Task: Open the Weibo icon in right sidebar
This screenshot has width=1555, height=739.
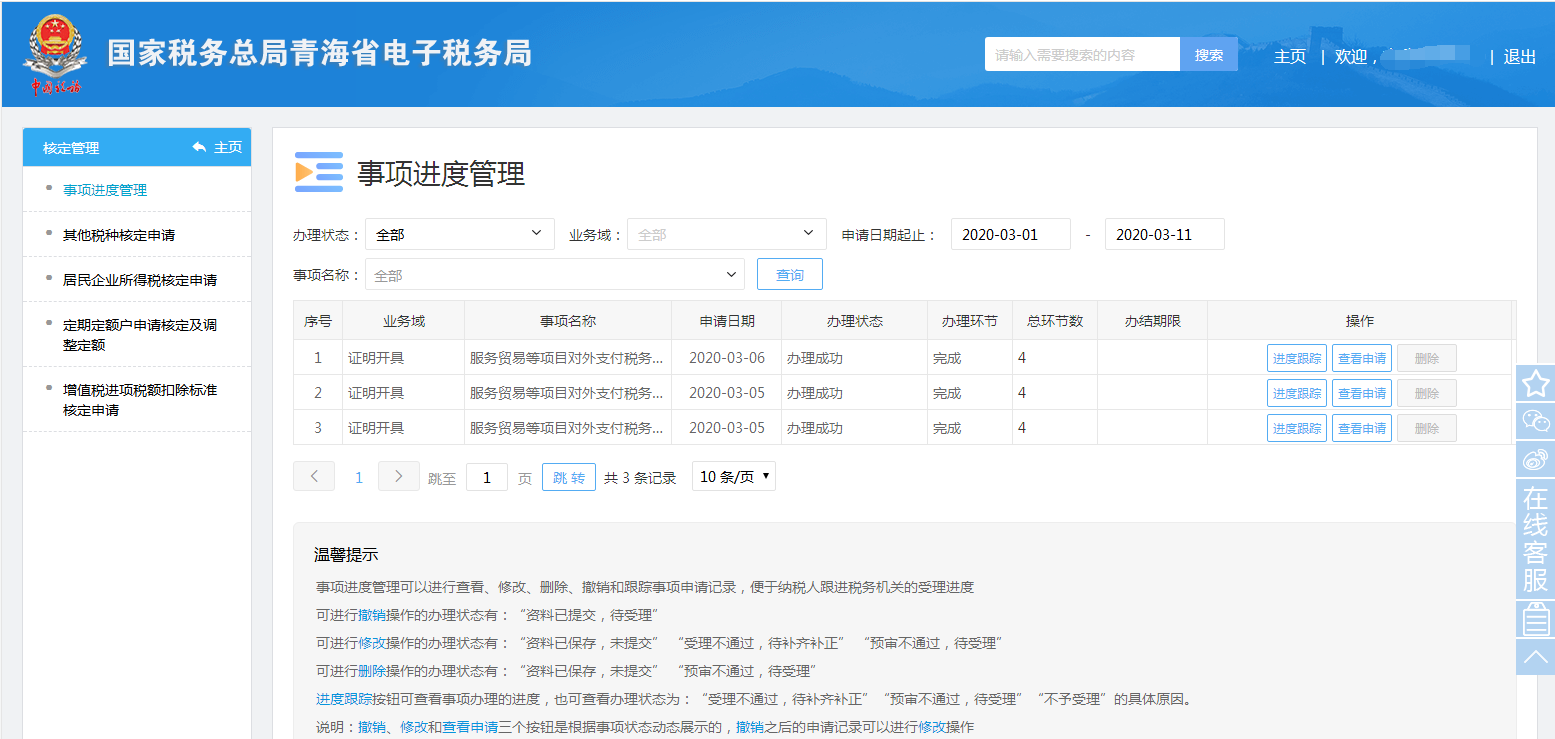Action: click(x=1535, y=460)
